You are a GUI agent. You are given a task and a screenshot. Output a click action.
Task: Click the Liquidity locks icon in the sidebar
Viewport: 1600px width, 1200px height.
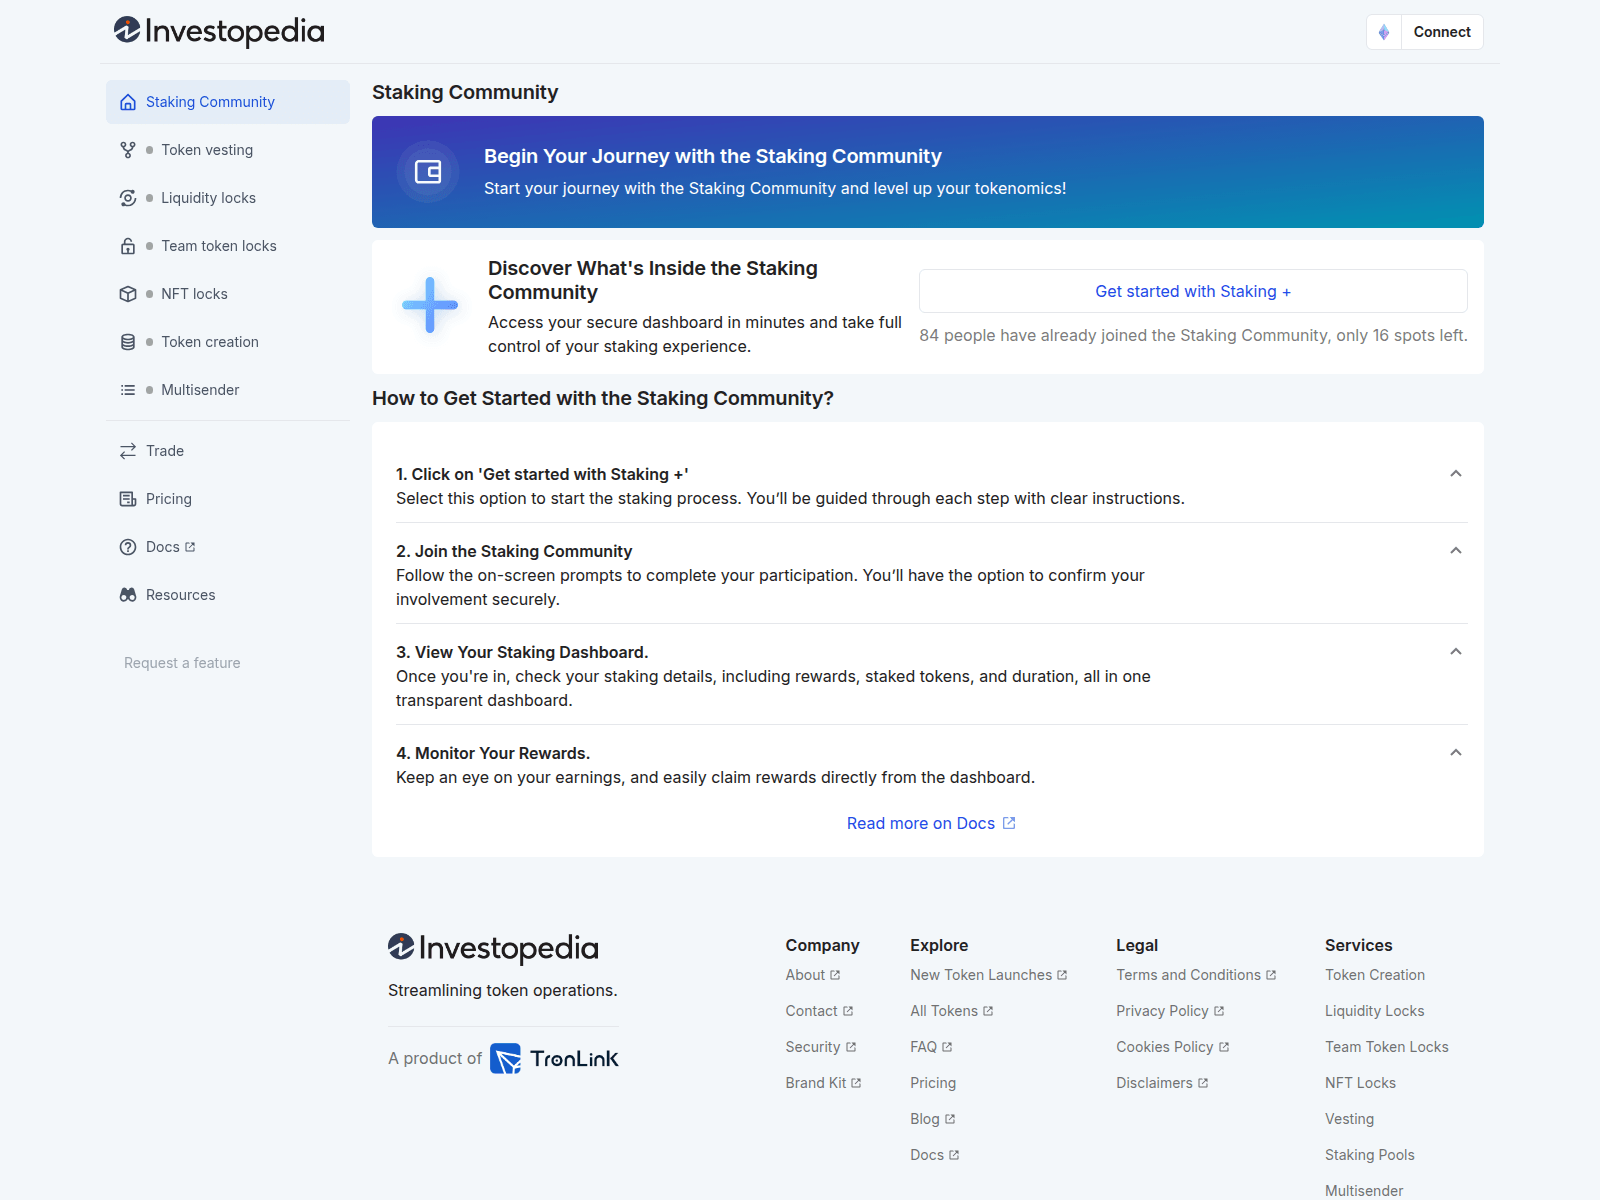tap(128, 198)
